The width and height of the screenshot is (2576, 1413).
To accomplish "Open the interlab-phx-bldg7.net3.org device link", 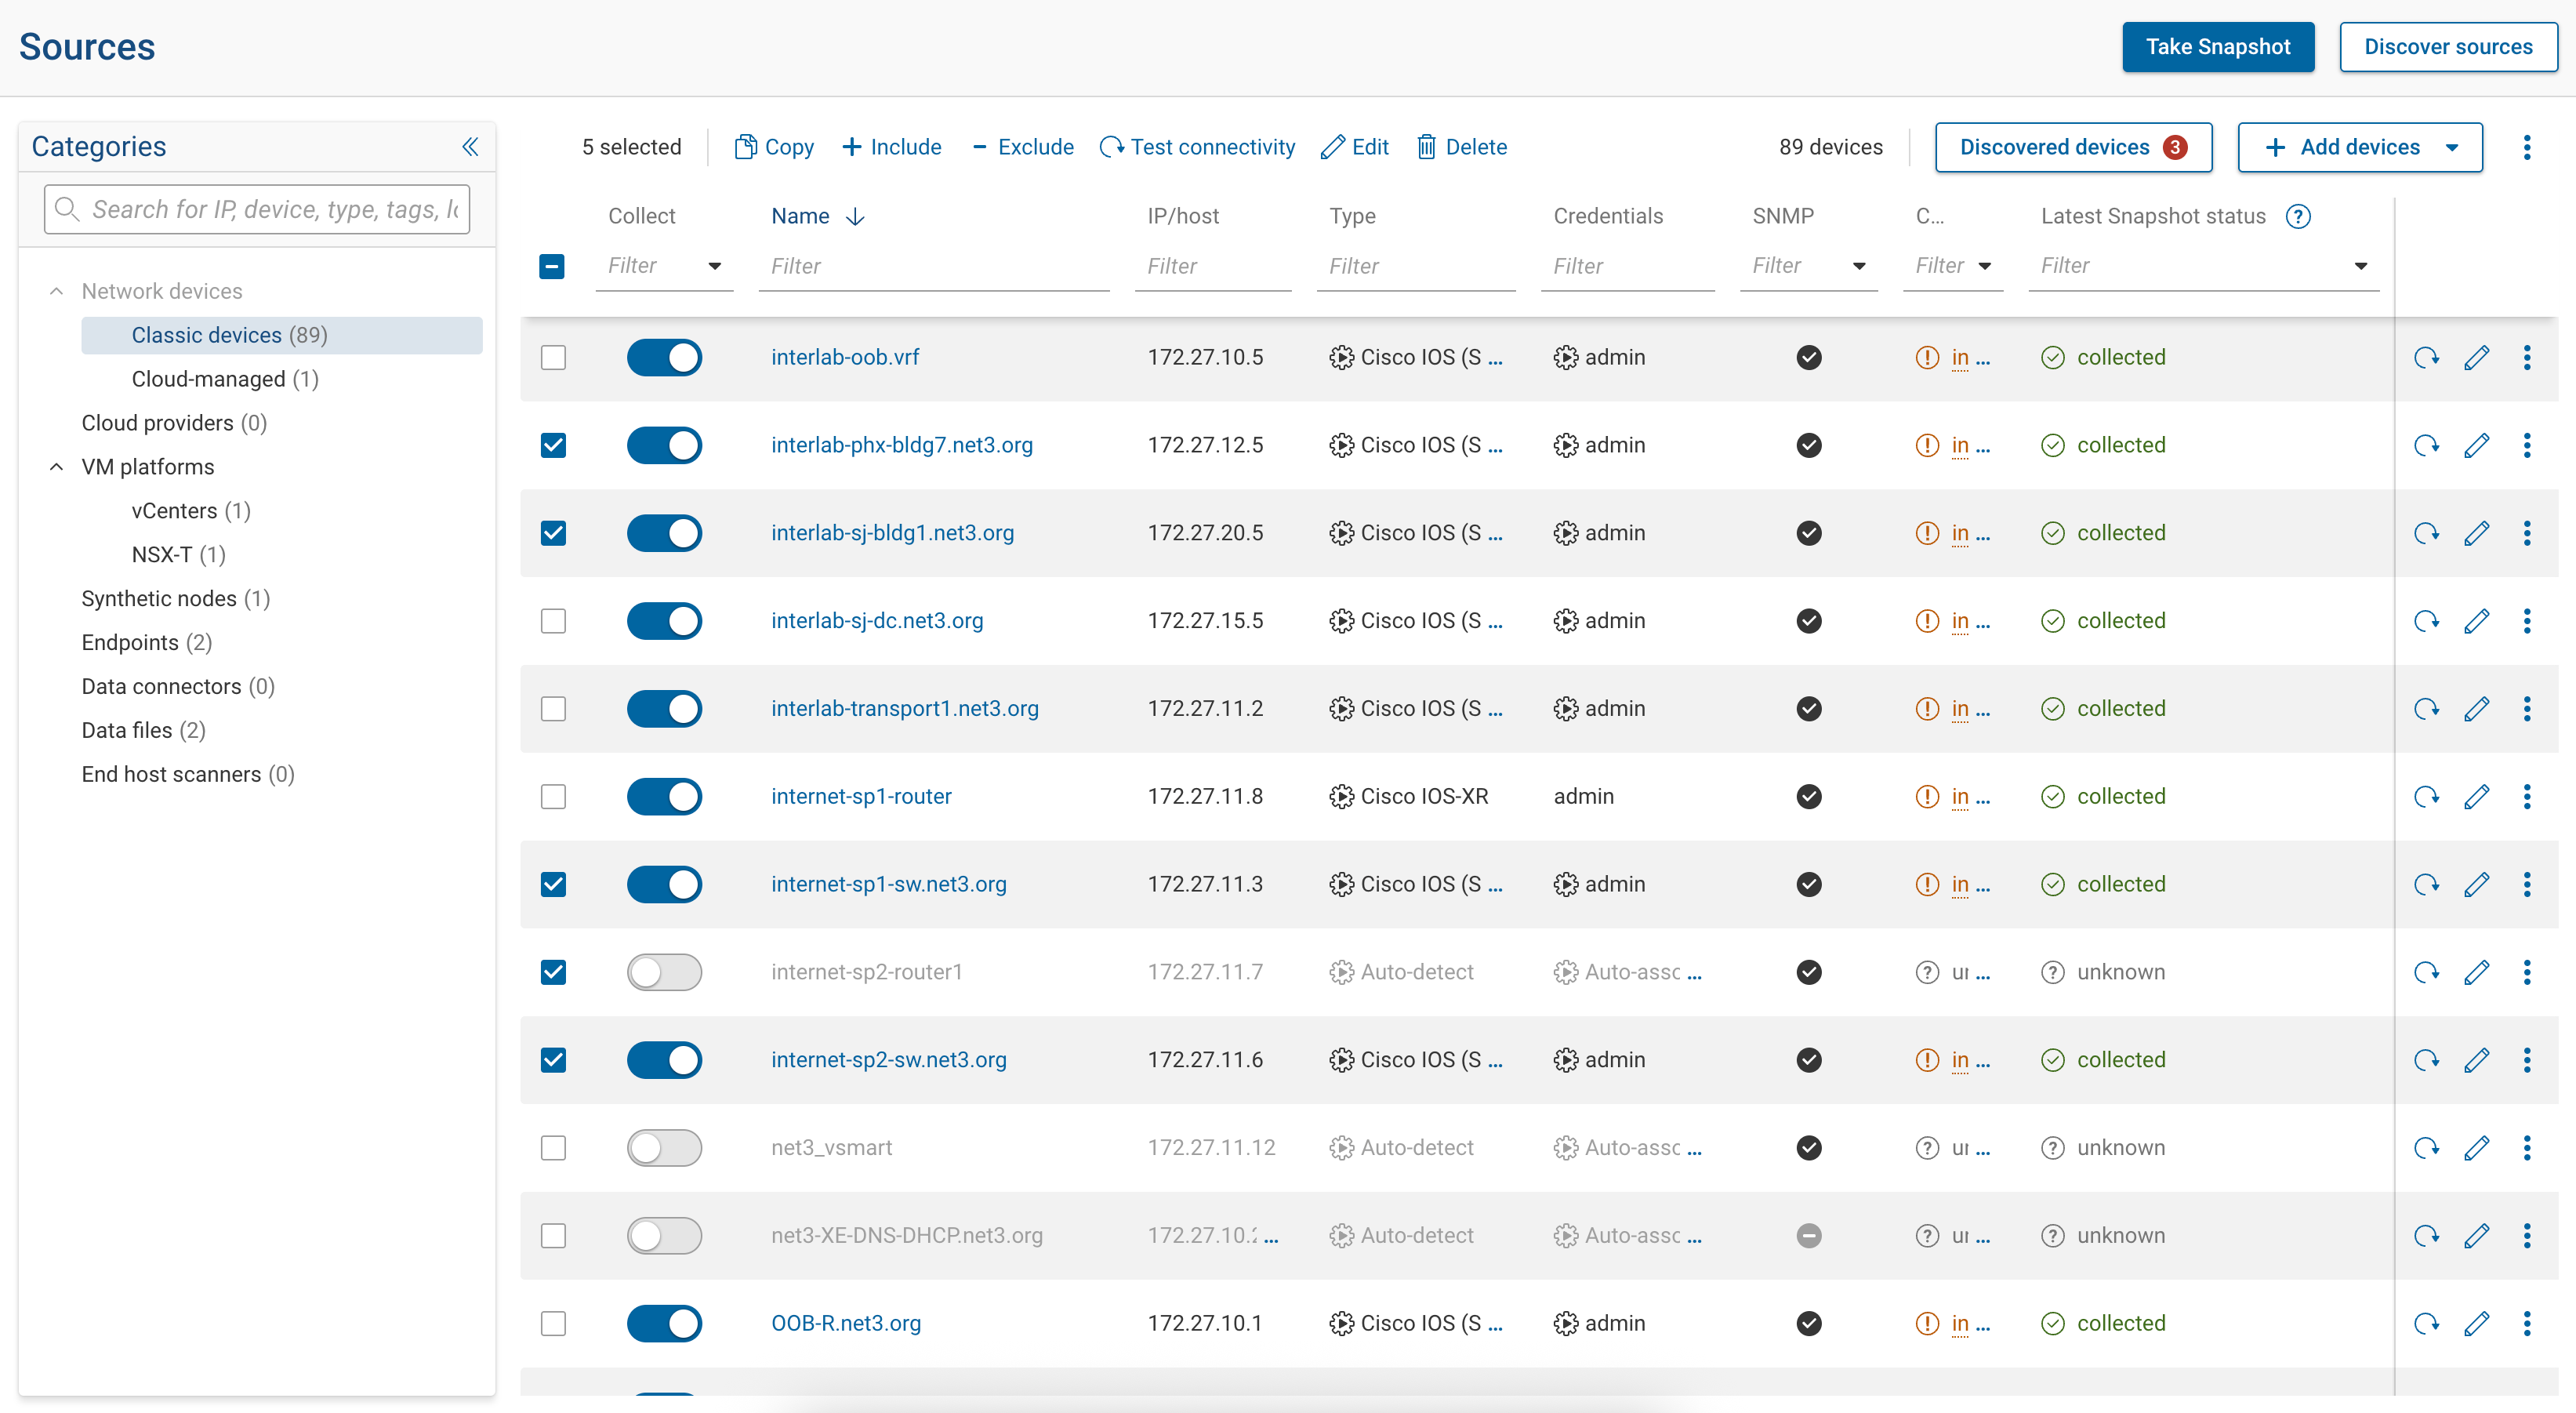I will (901, 445).
